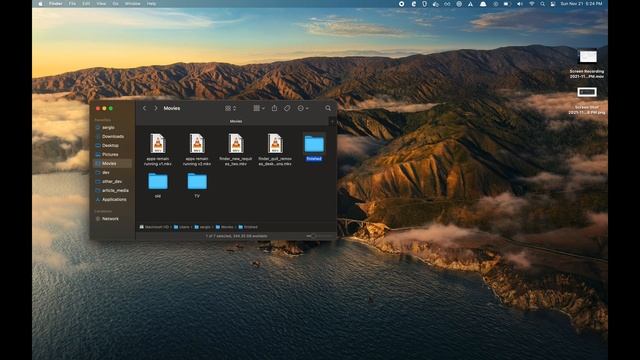Click the recording indicator menu bar icon
The image size is (640, 360).
(x=402, y=4)
